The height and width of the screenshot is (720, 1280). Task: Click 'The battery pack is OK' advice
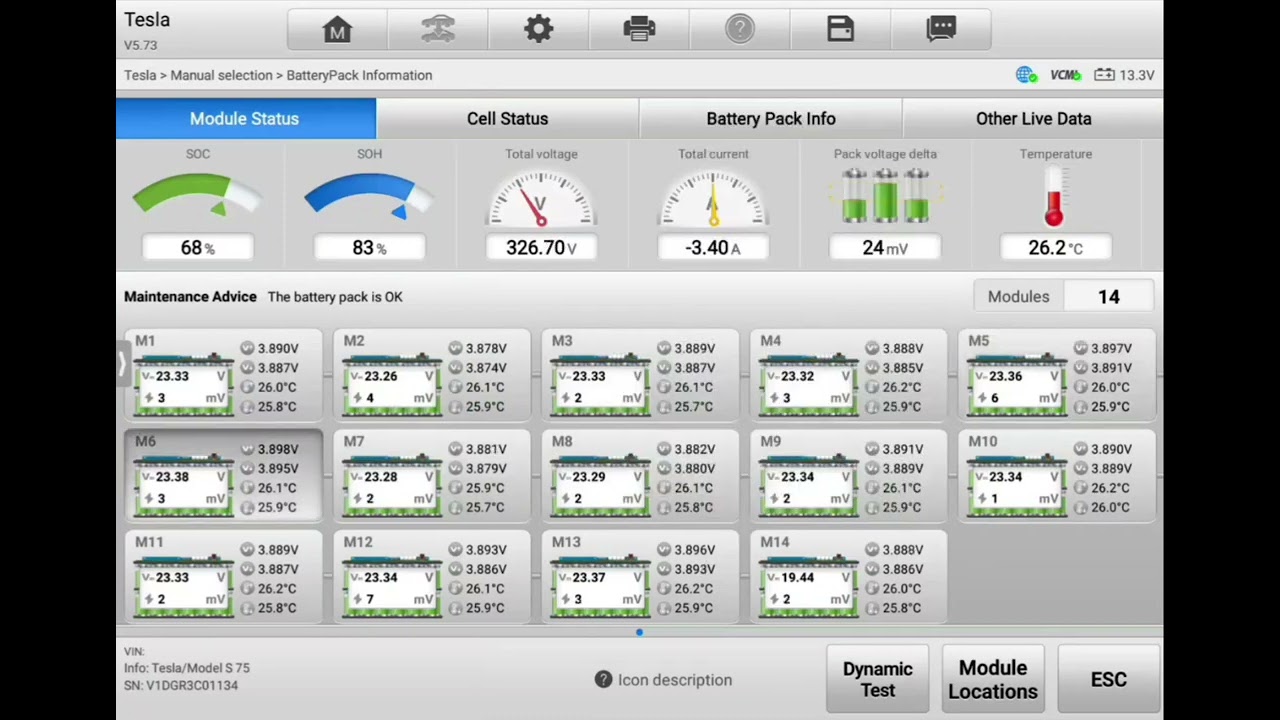(x=335, y=297)
